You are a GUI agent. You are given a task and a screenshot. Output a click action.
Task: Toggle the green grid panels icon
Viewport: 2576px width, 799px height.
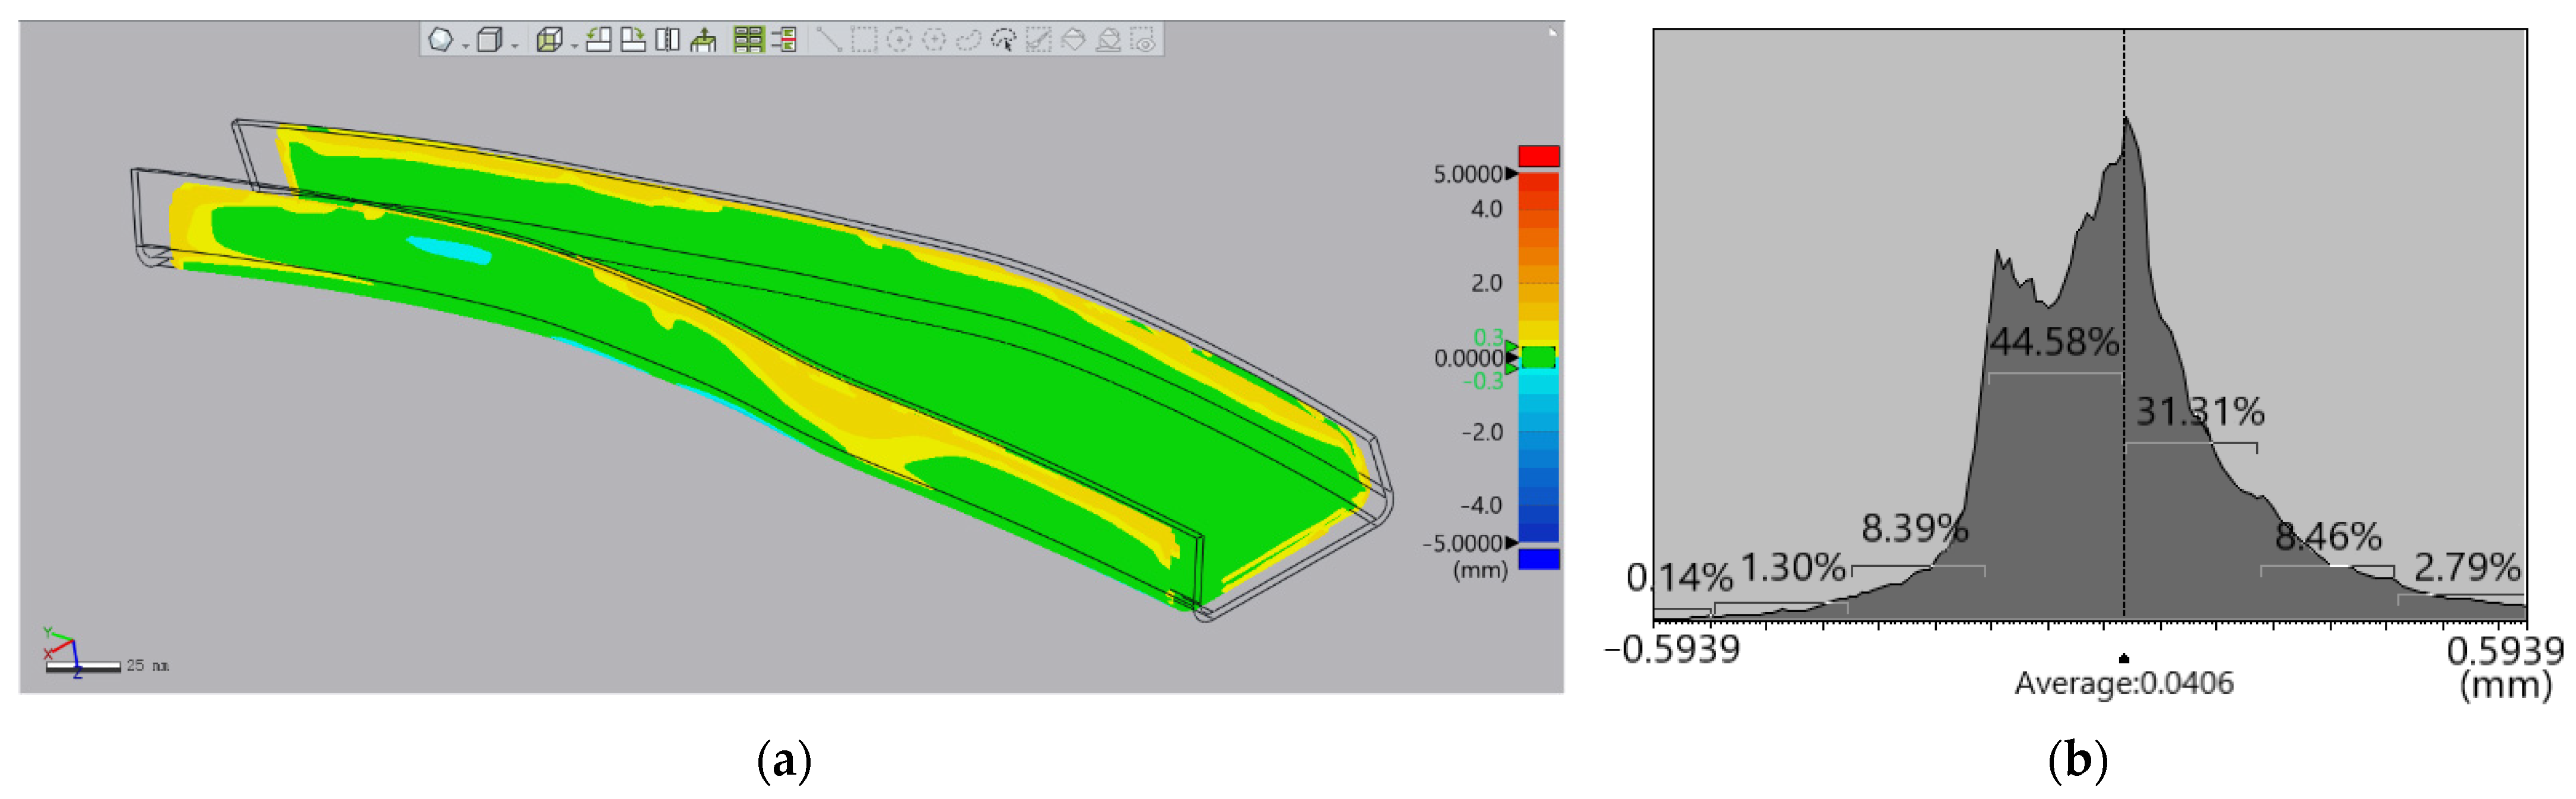tap(748, 40)
